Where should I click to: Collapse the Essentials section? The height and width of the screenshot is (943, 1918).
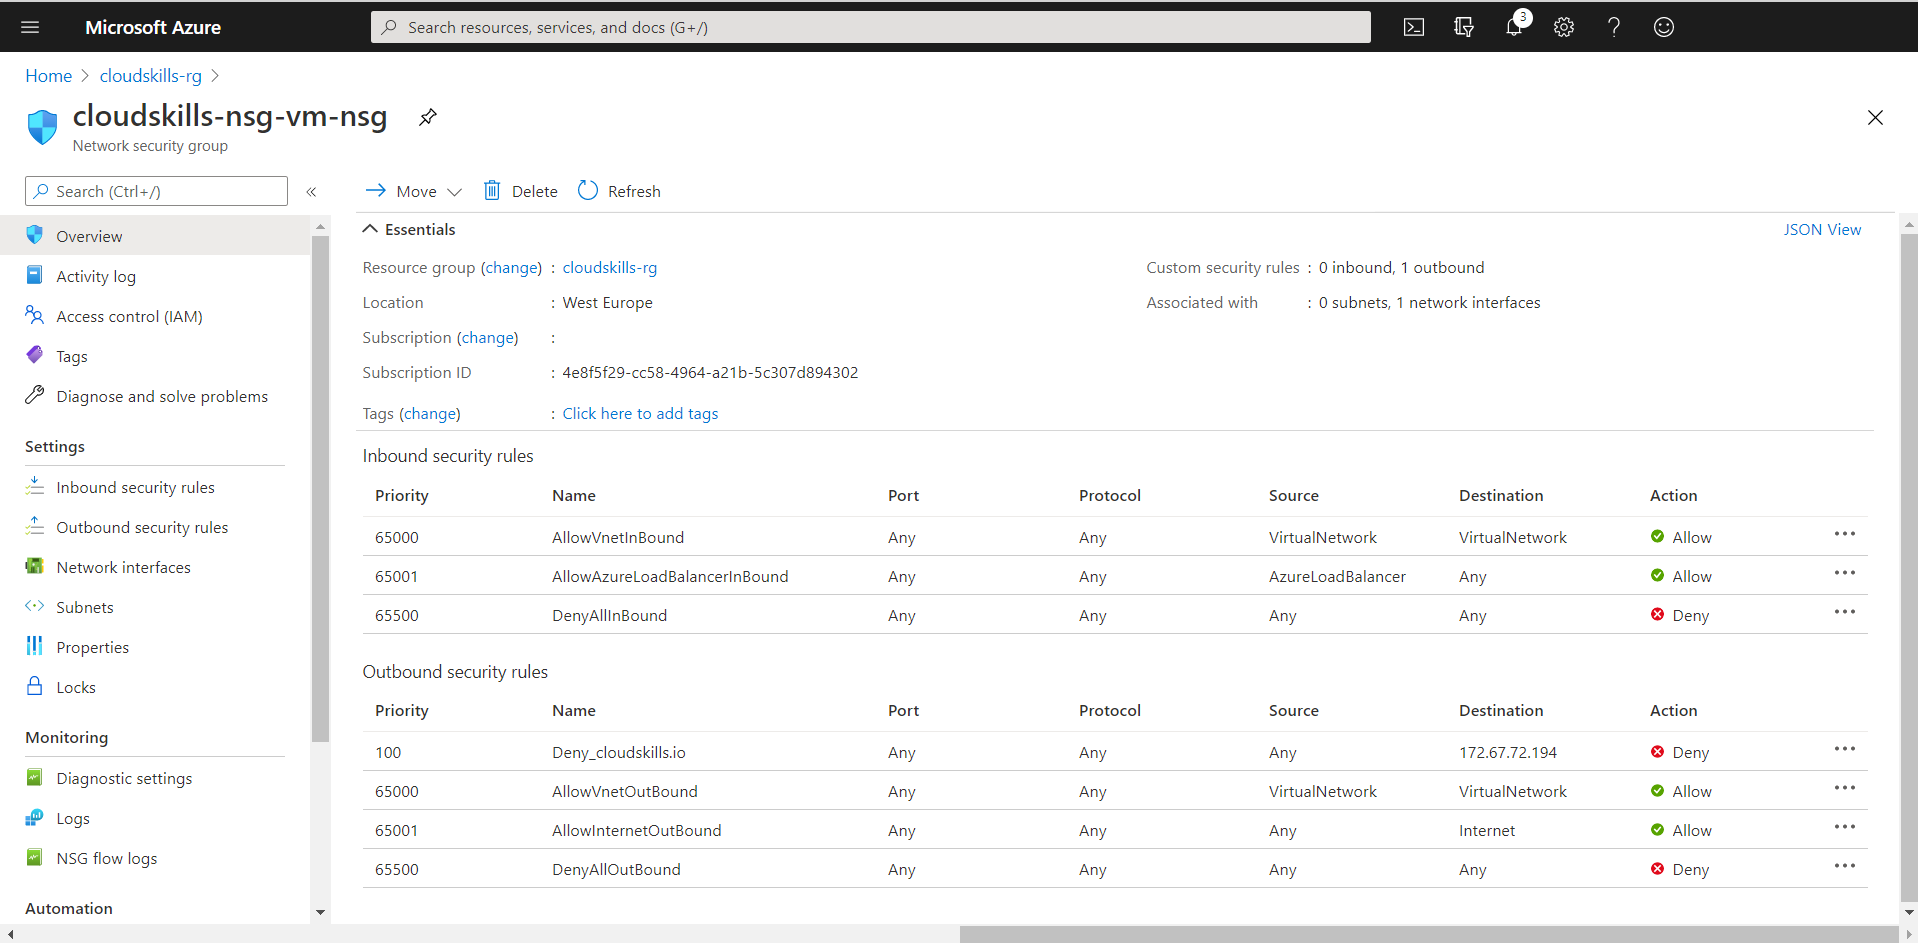click(x=370, y=229)
